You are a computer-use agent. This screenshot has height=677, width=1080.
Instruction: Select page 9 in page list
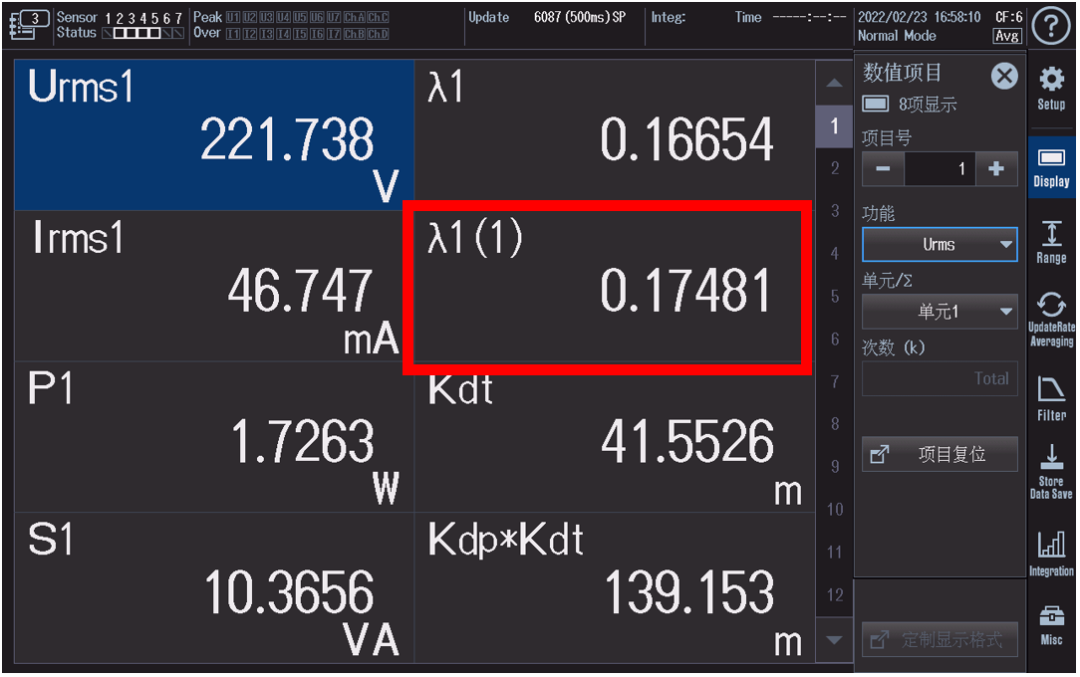[x=834, y=468]
